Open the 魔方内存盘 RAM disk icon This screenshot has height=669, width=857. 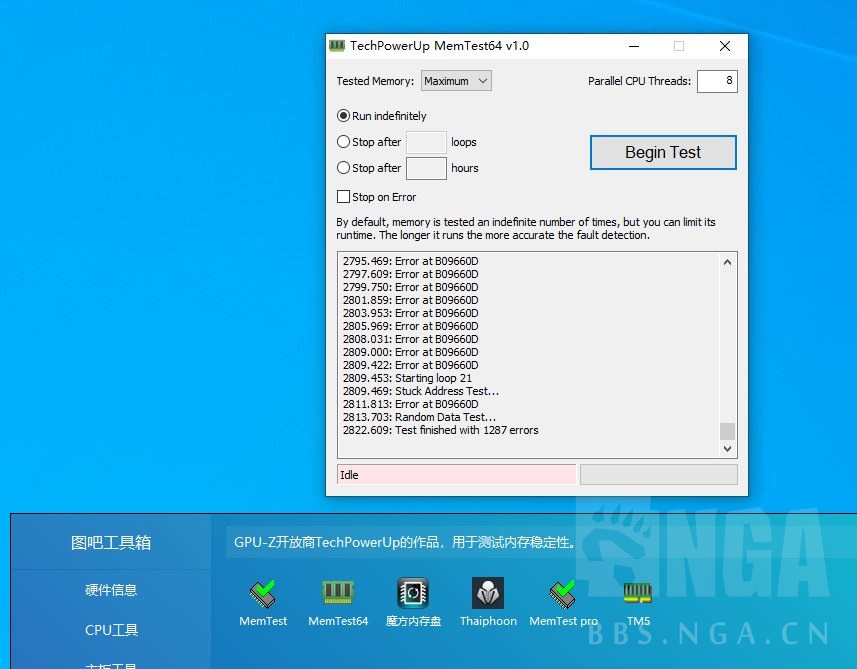413,593
